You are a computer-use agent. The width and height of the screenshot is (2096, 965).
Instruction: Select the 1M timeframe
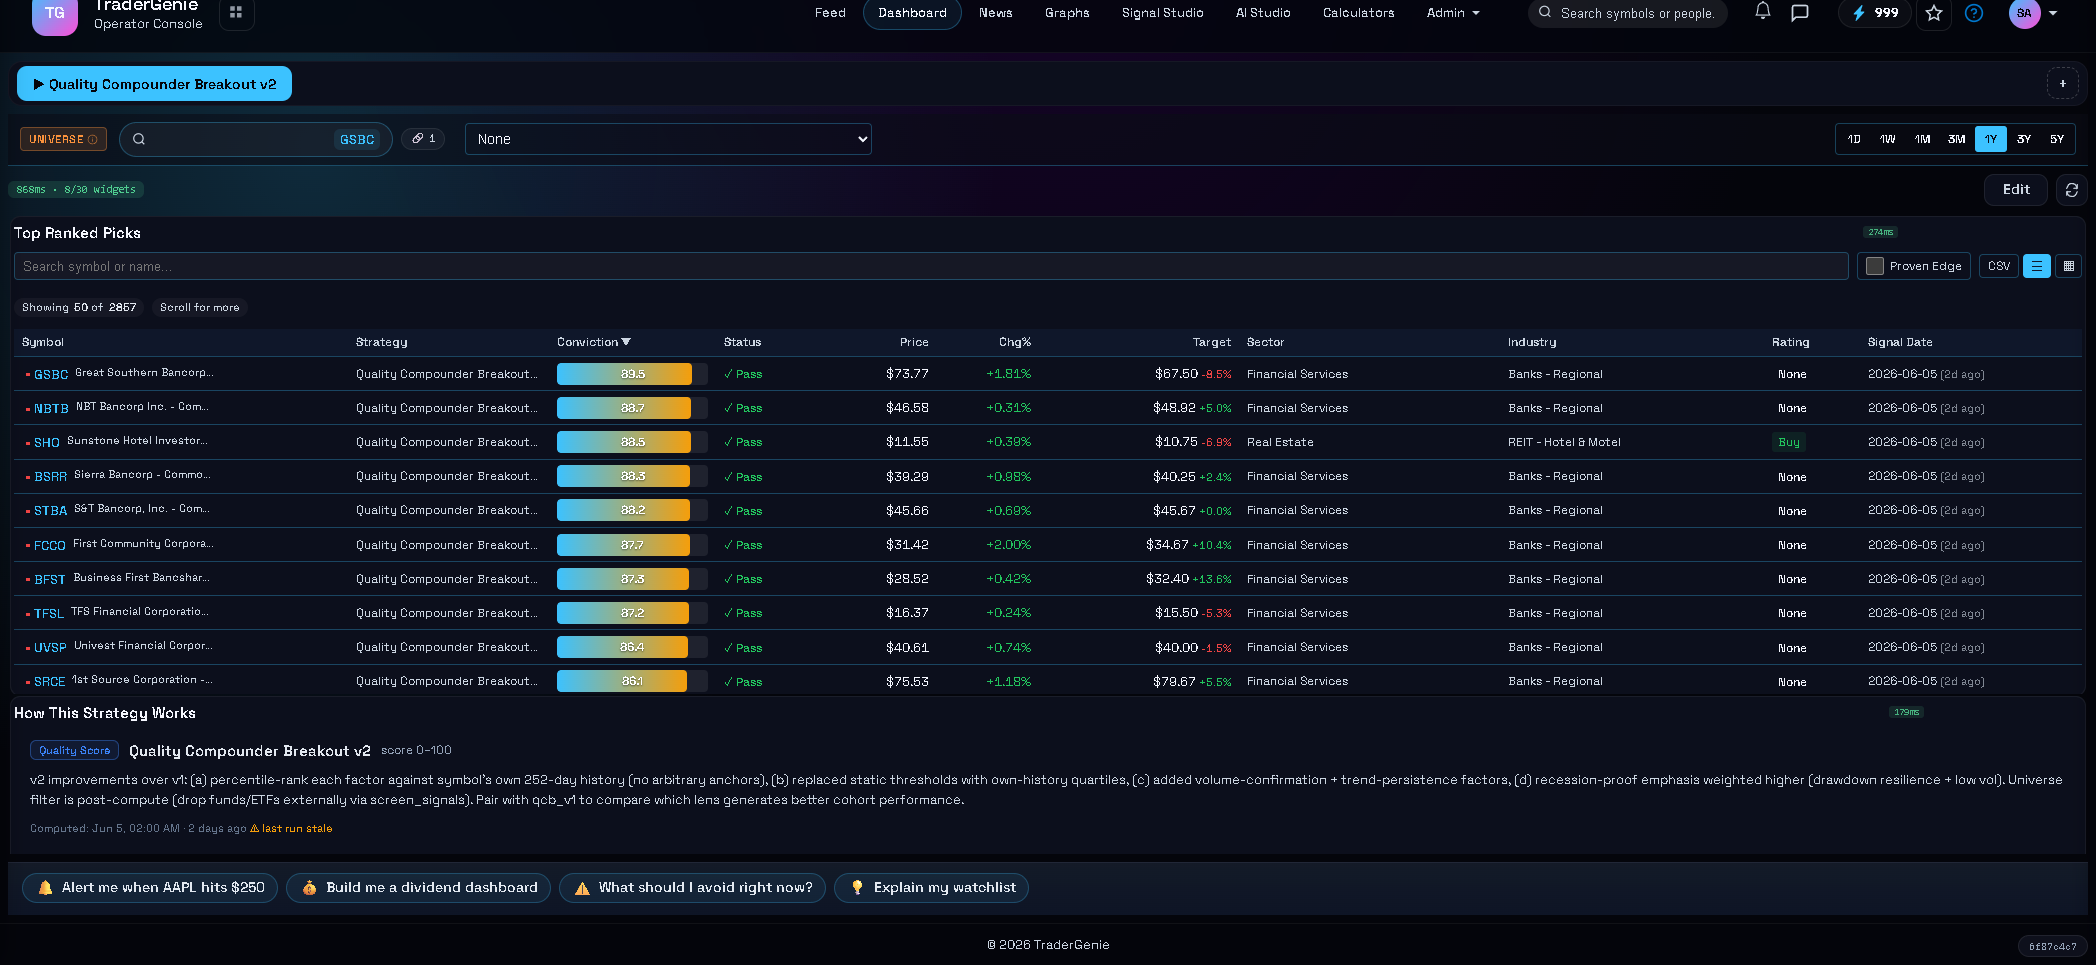point(1922,139)
